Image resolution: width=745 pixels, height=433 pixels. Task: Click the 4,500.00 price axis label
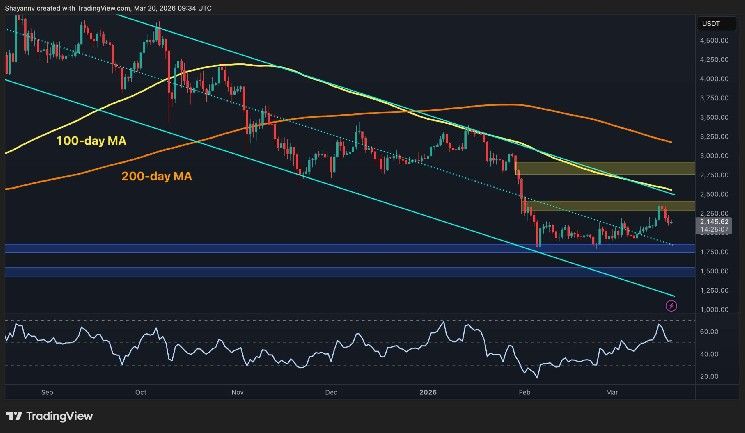point(714,41)
